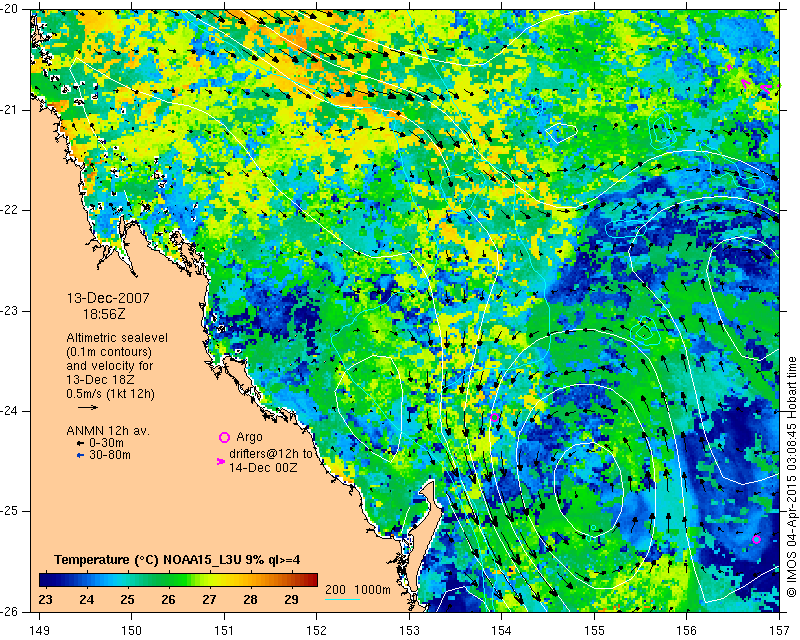This screenshot has width=800, height=640.
Task: Click the color bar tick label '24'
Action: [86, 599]
